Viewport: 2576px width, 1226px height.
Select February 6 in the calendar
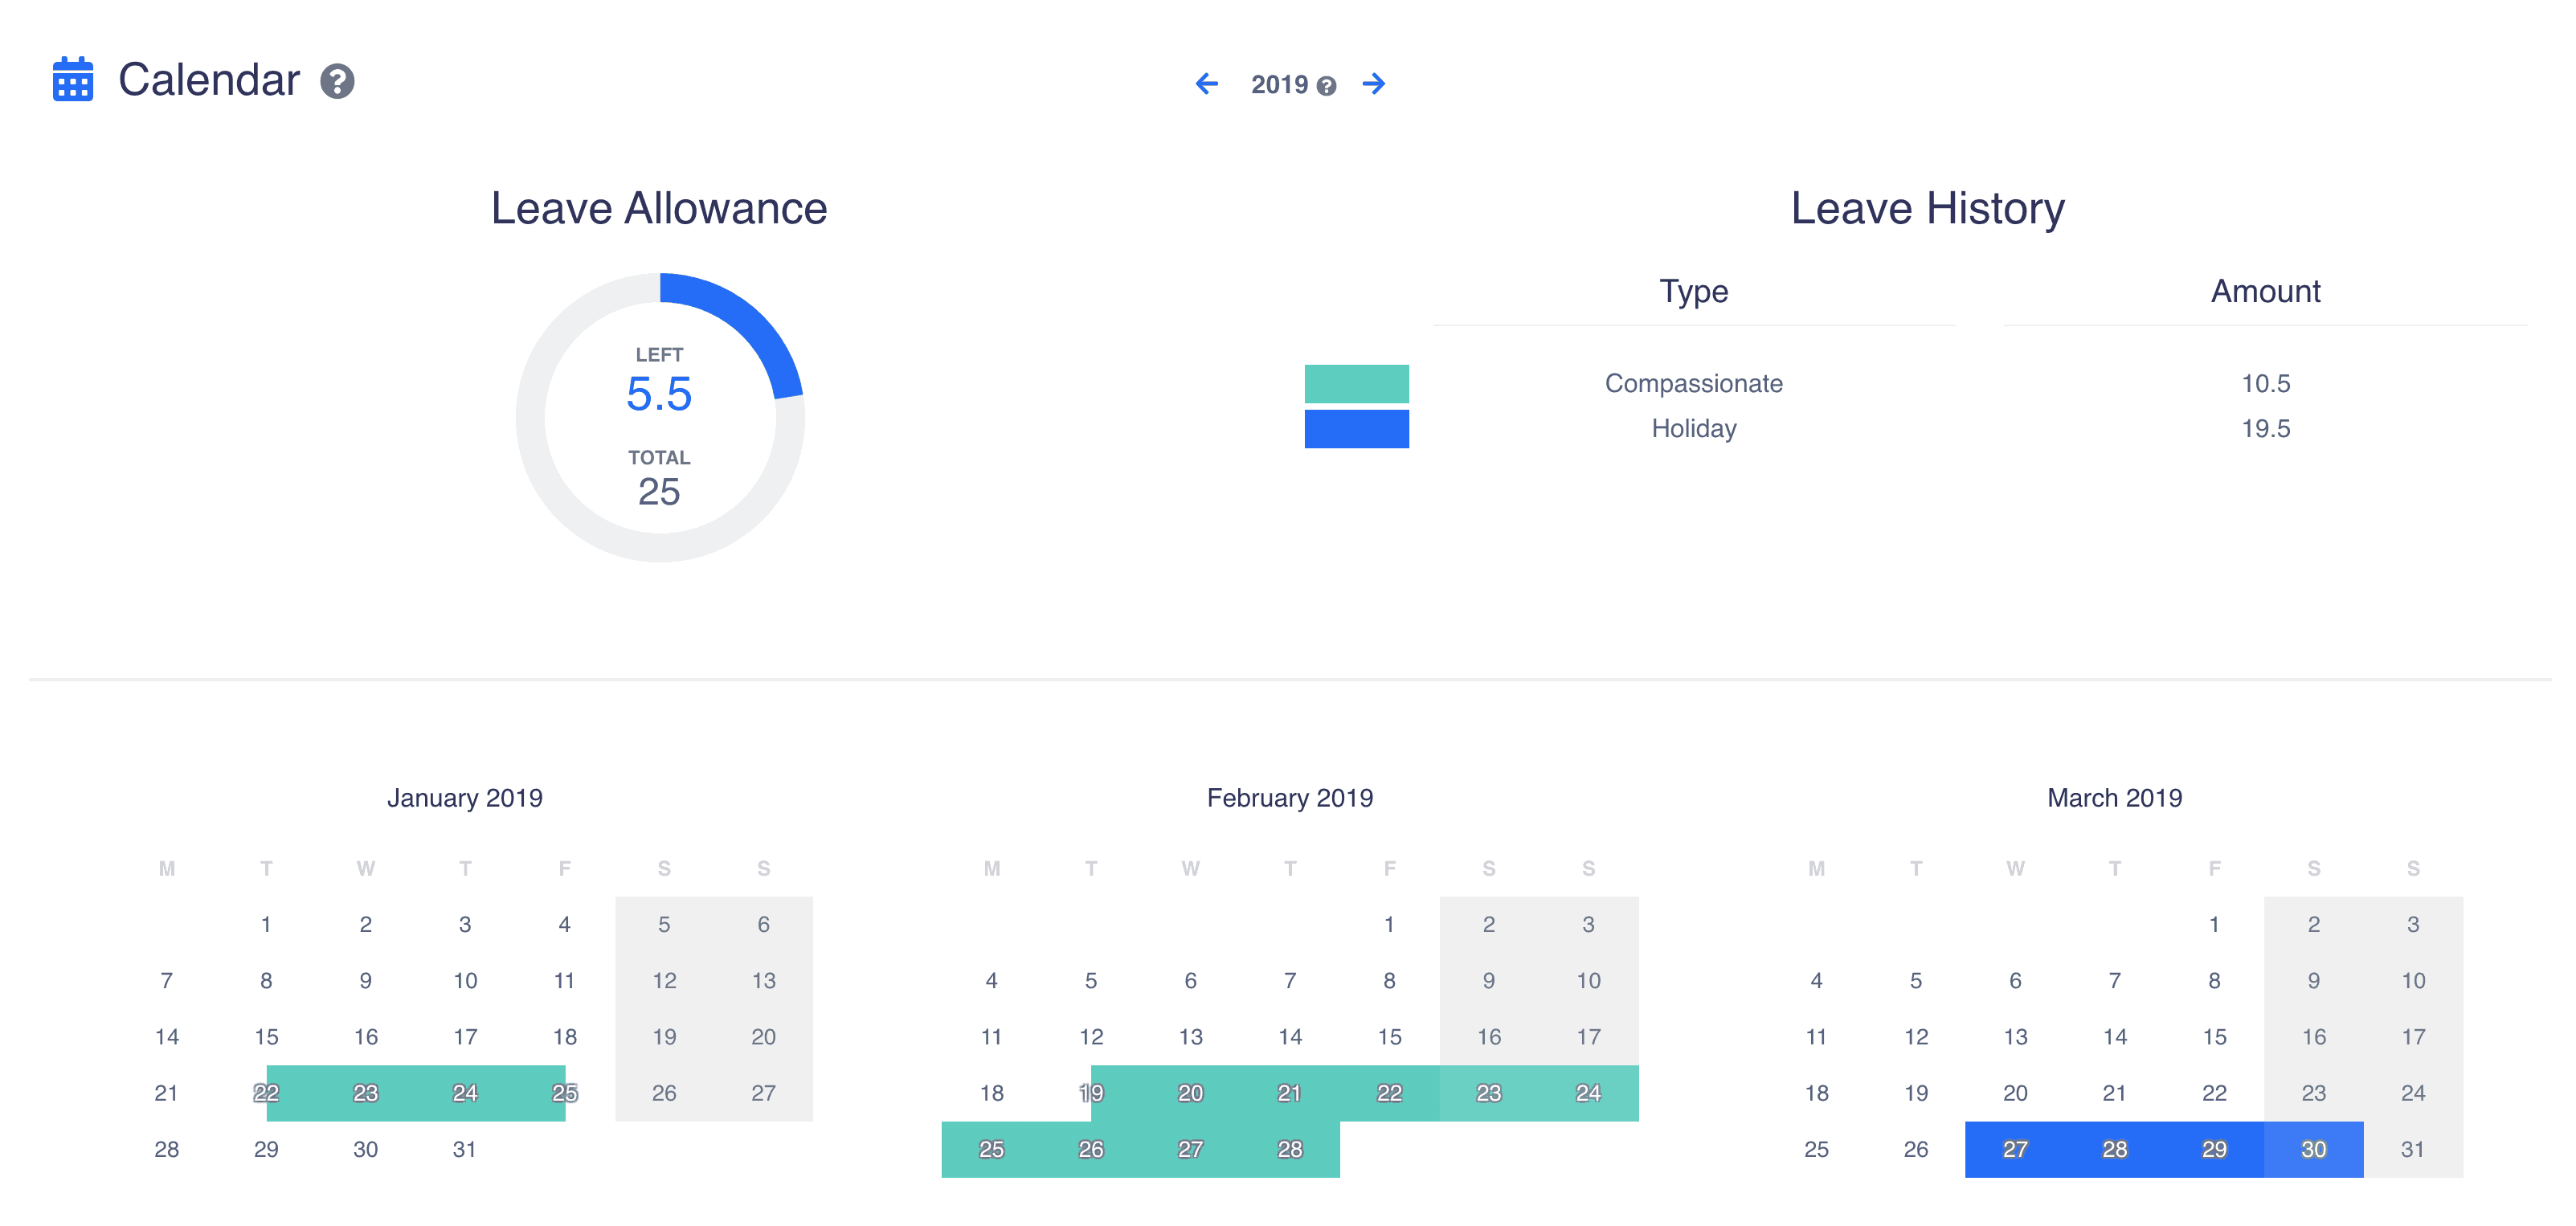[x=1190, y=981]
